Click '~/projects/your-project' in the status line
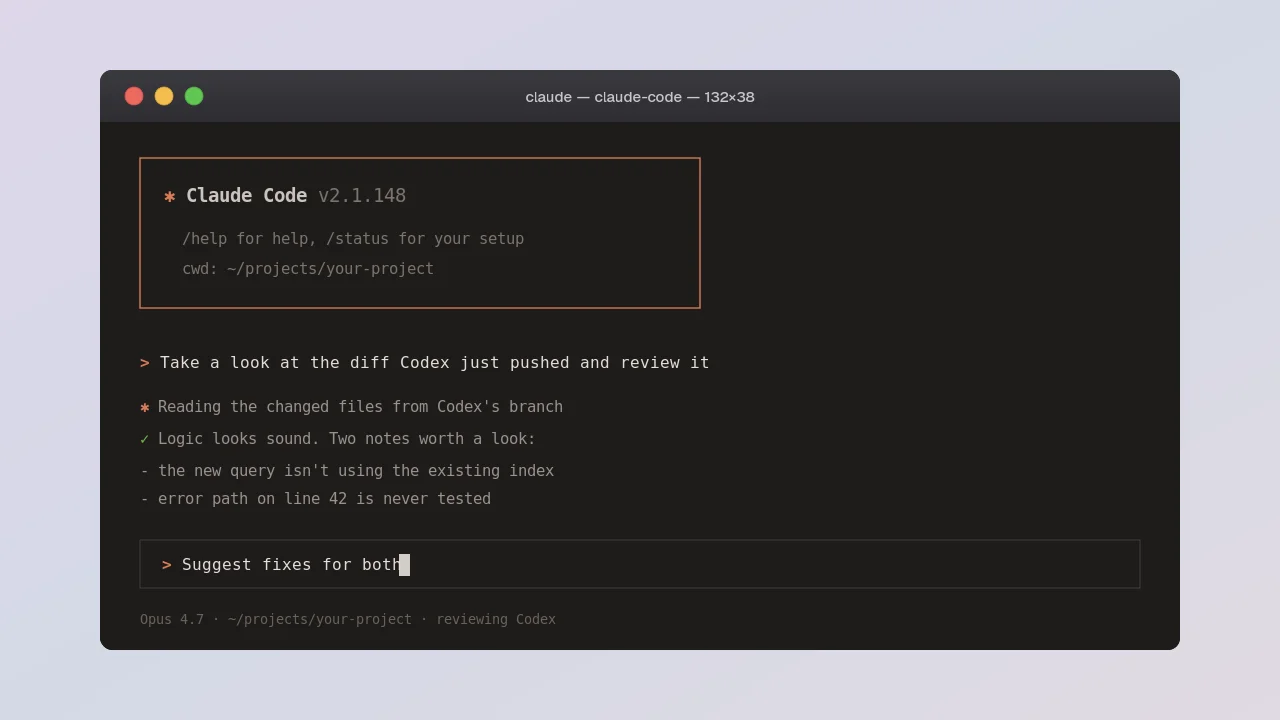The height and width of the screenshot is (720, 1280). tap(320, 620)
